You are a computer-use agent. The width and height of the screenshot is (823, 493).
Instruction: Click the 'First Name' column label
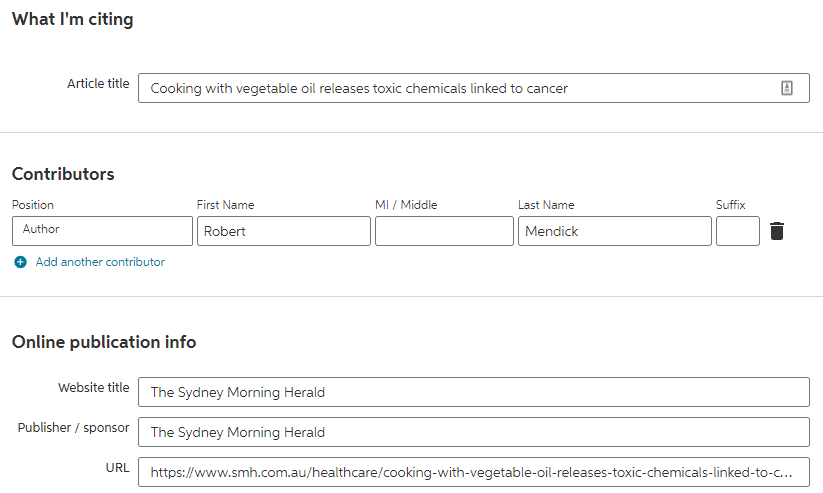pyautogui.click(x=225, y=205)
